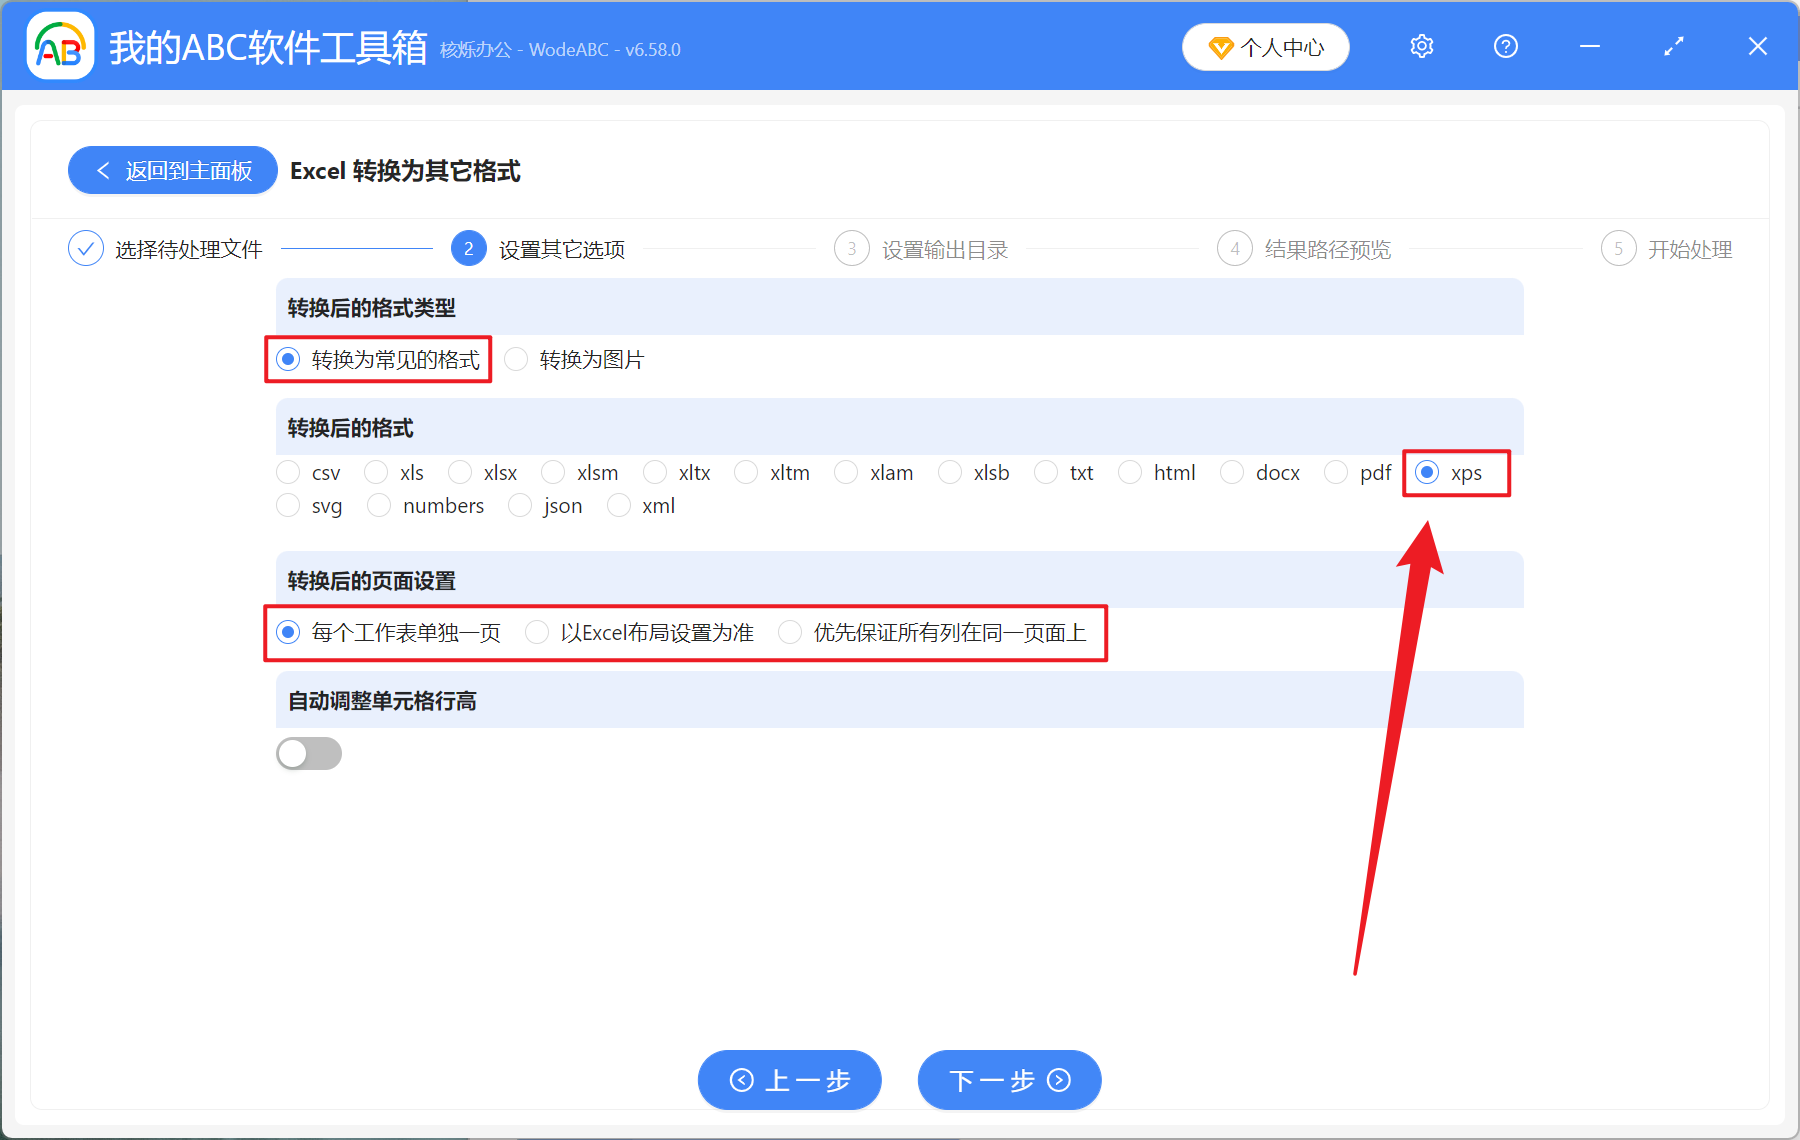Go to previous step 上一步

click(789, 1080)
